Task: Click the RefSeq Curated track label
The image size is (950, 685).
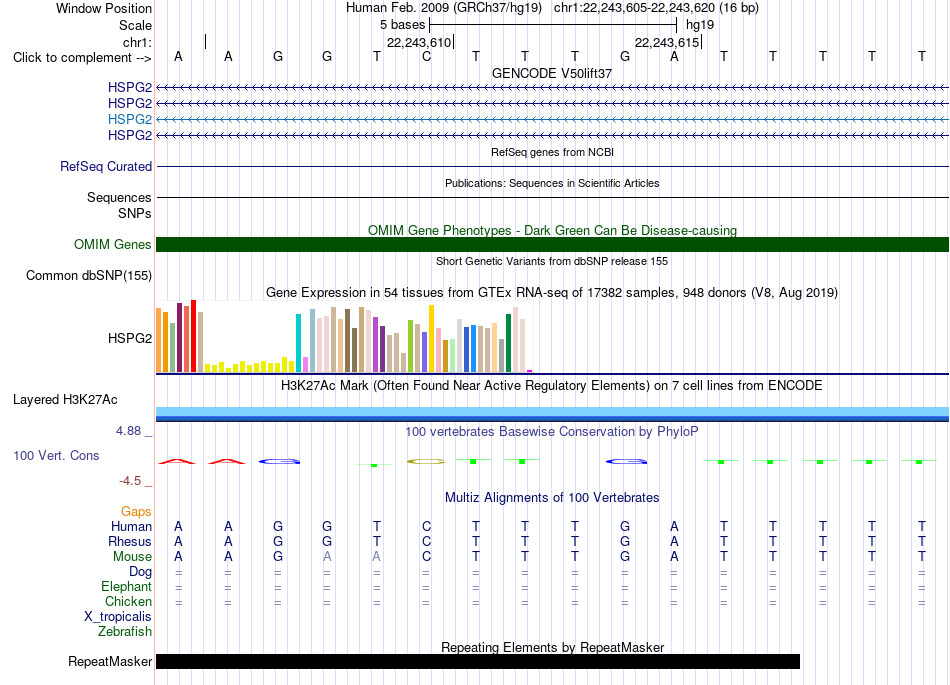Action: click(x=106, y=166)
